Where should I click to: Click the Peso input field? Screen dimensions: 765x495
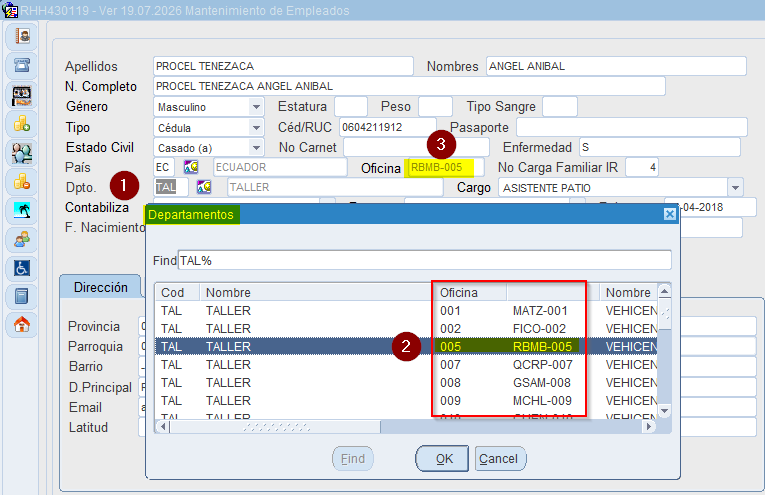435,106
